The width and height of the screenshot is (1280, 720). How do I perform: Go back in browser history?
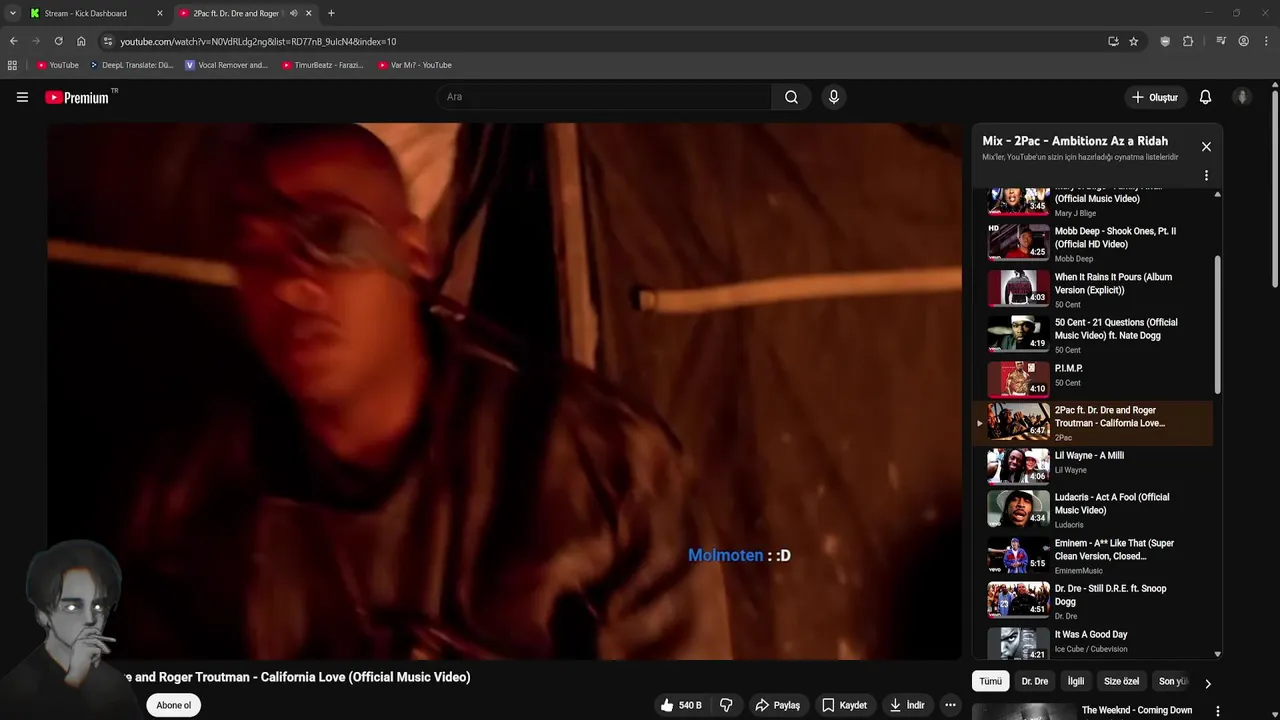coord(13,41)
